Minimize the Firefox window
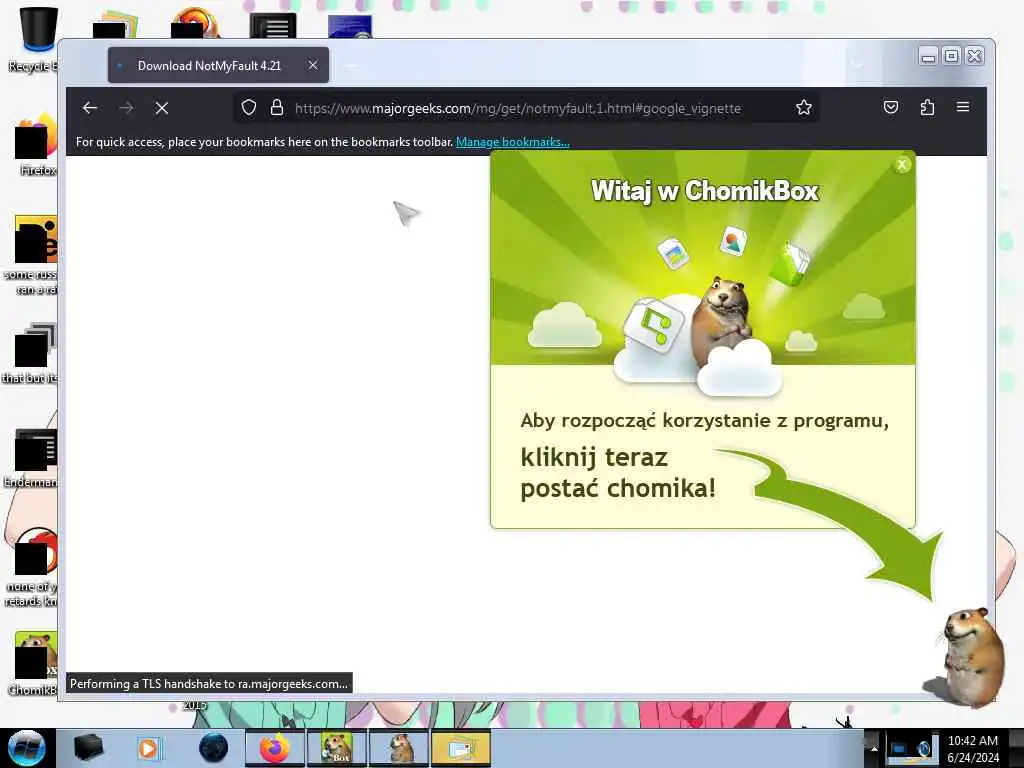 click(x=928, y=57)
